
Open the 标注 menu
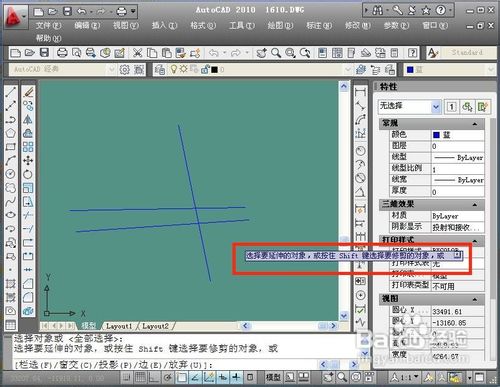[x=319, y=25]
